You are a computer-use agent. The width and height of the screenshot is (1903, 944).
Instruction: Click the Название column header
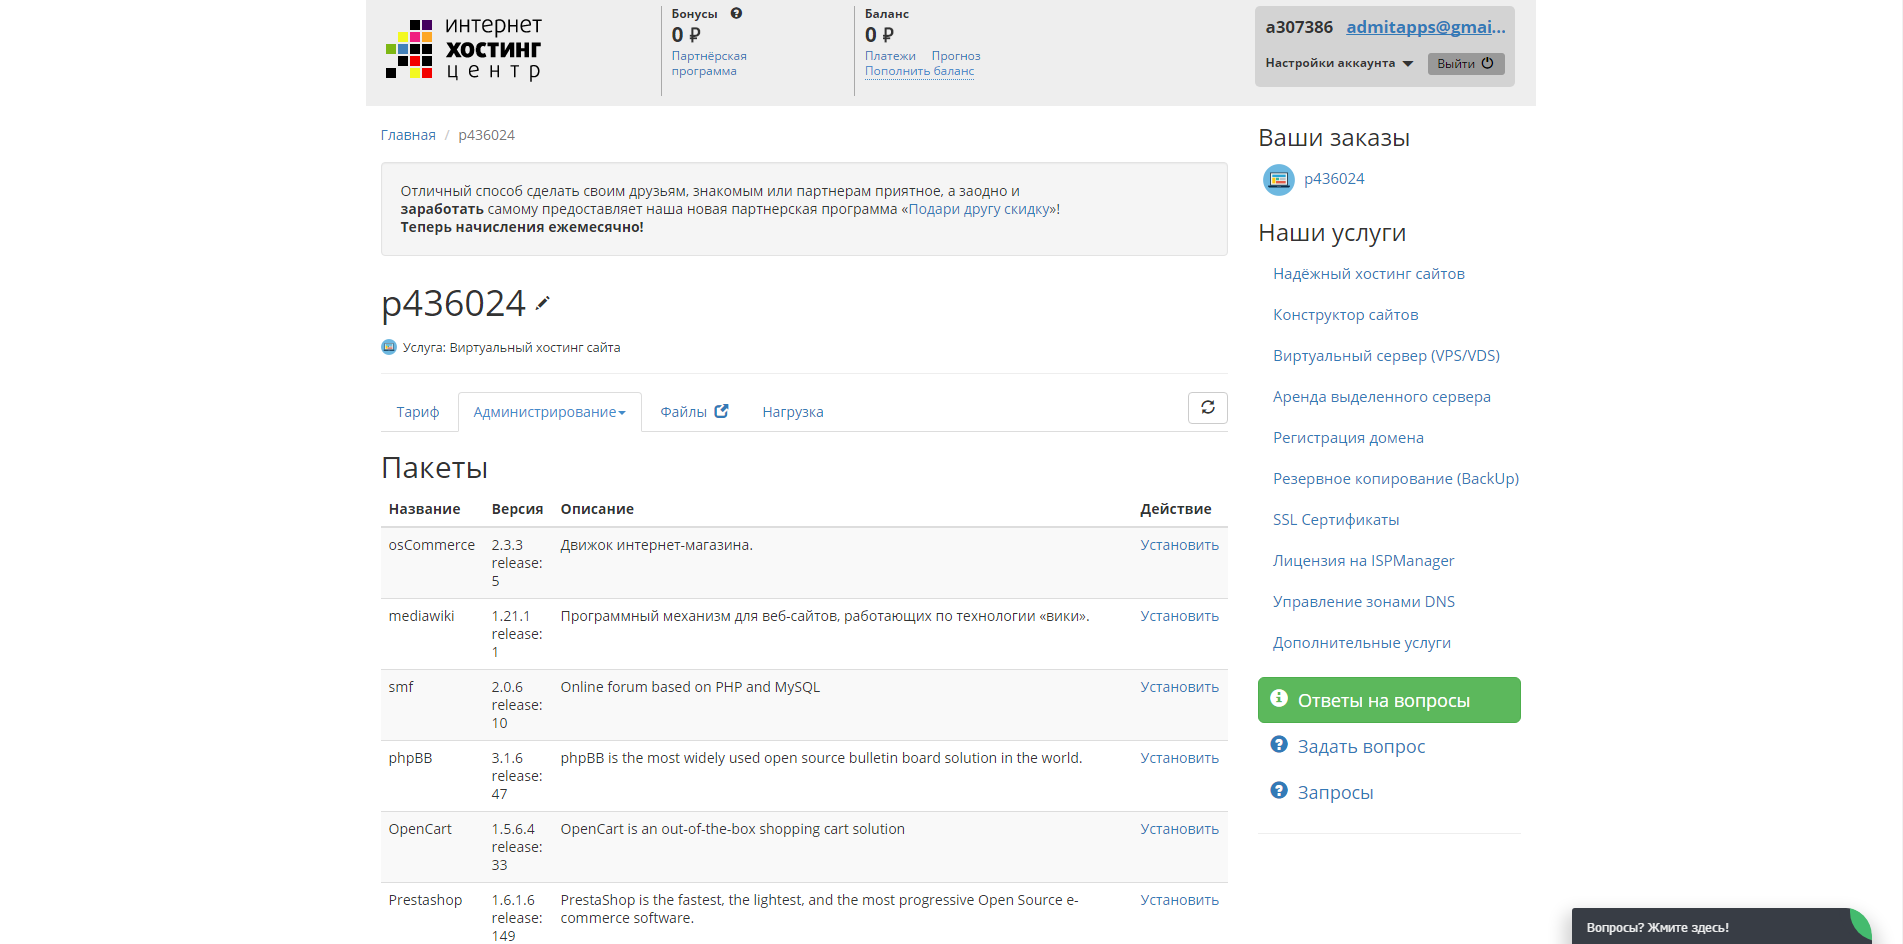(425, 509)
